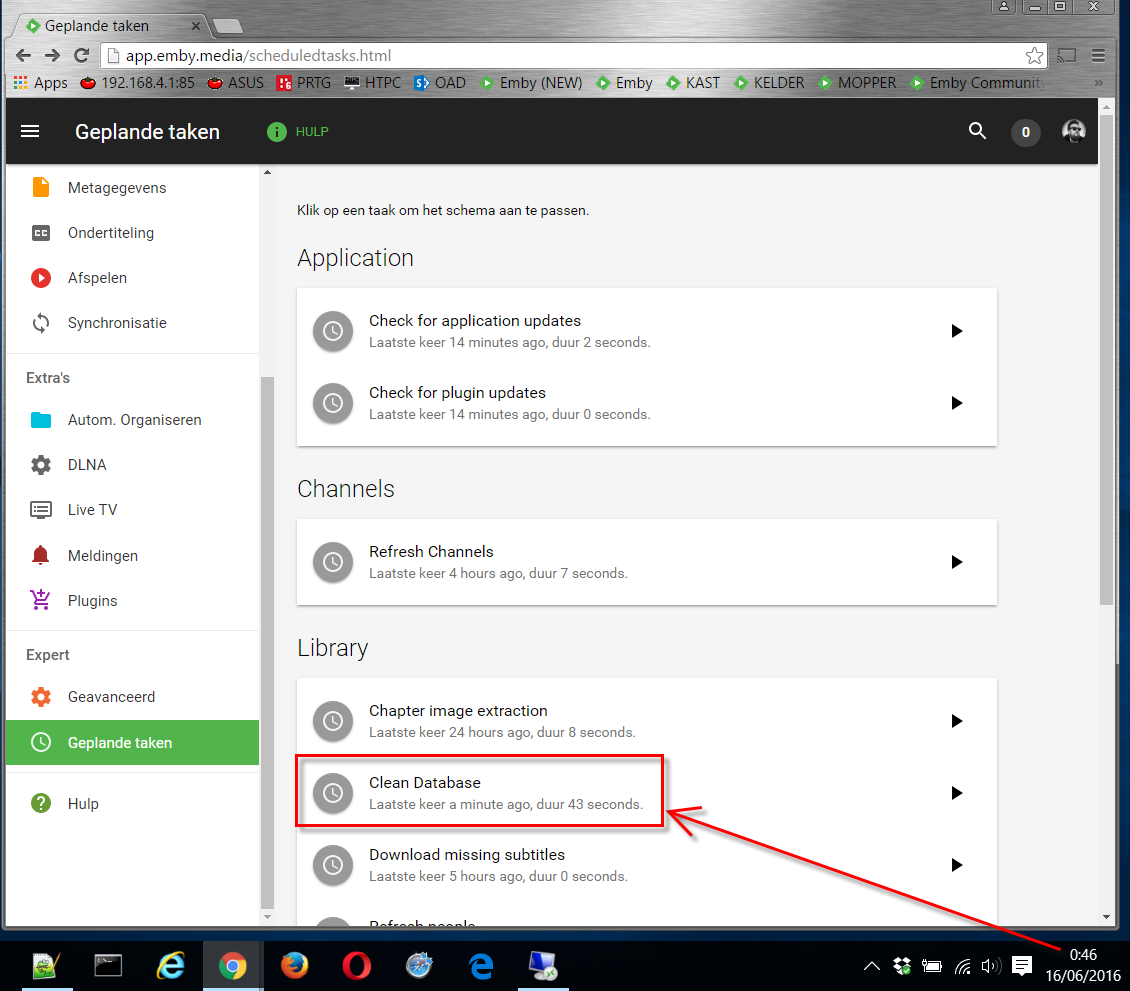
Task: Open Firefox from the taskbar
Action: tap(294, 966)
